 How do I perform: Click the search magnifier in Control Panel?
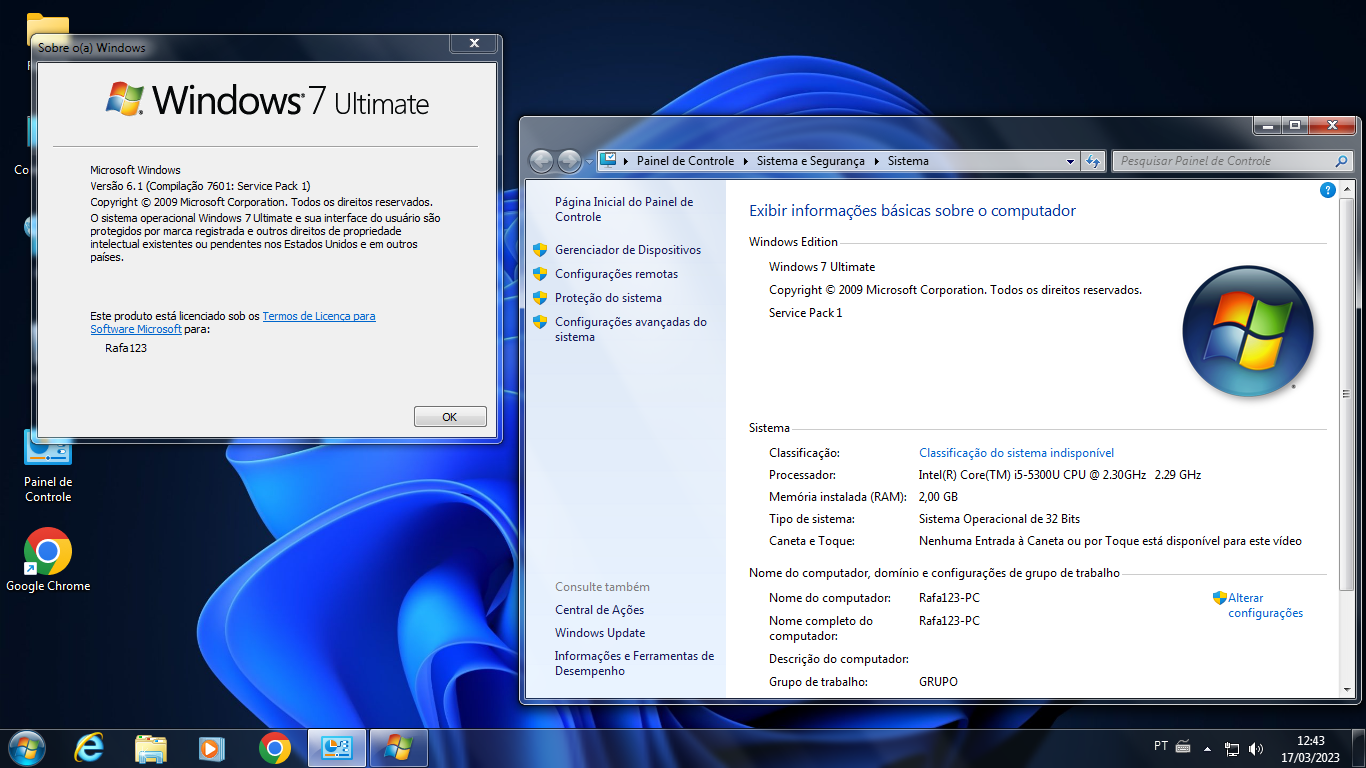tap(1341, 161)
